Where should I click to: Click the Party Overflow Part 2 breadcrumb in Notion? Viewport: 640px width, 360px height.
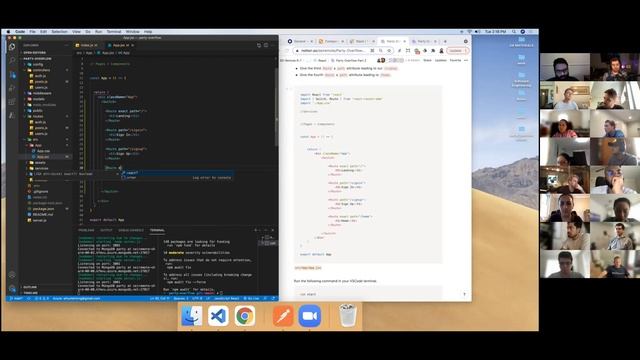(x=349, y=60)
